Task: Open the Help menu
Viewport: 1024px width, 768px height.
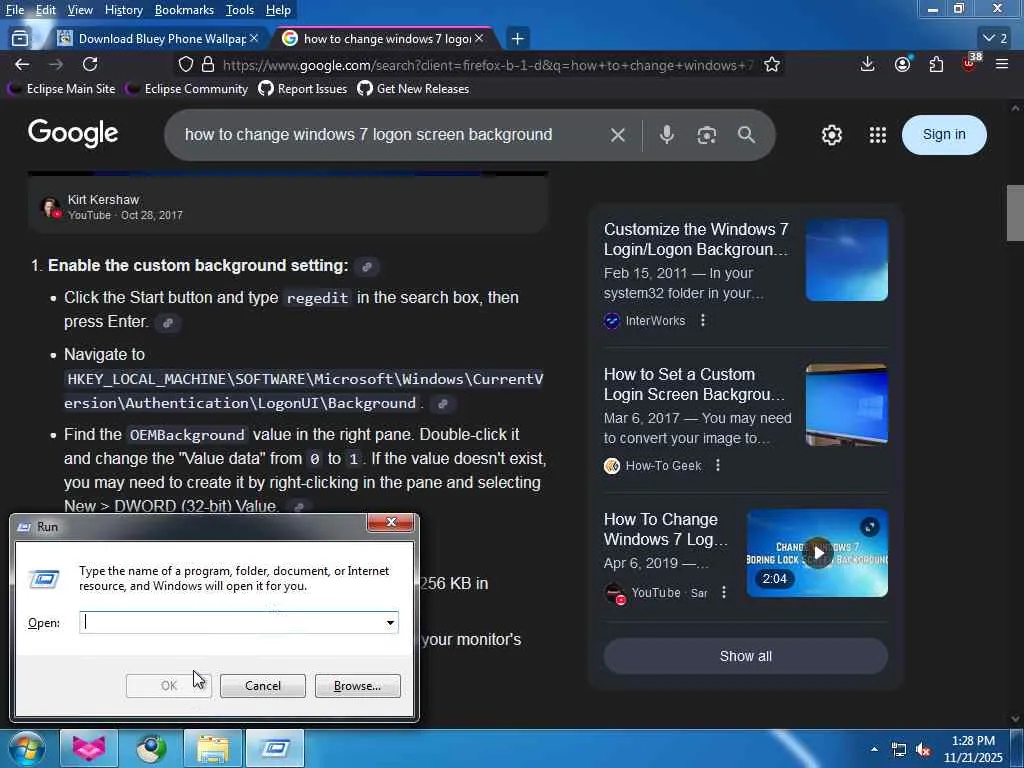Action: pos(278,10)
